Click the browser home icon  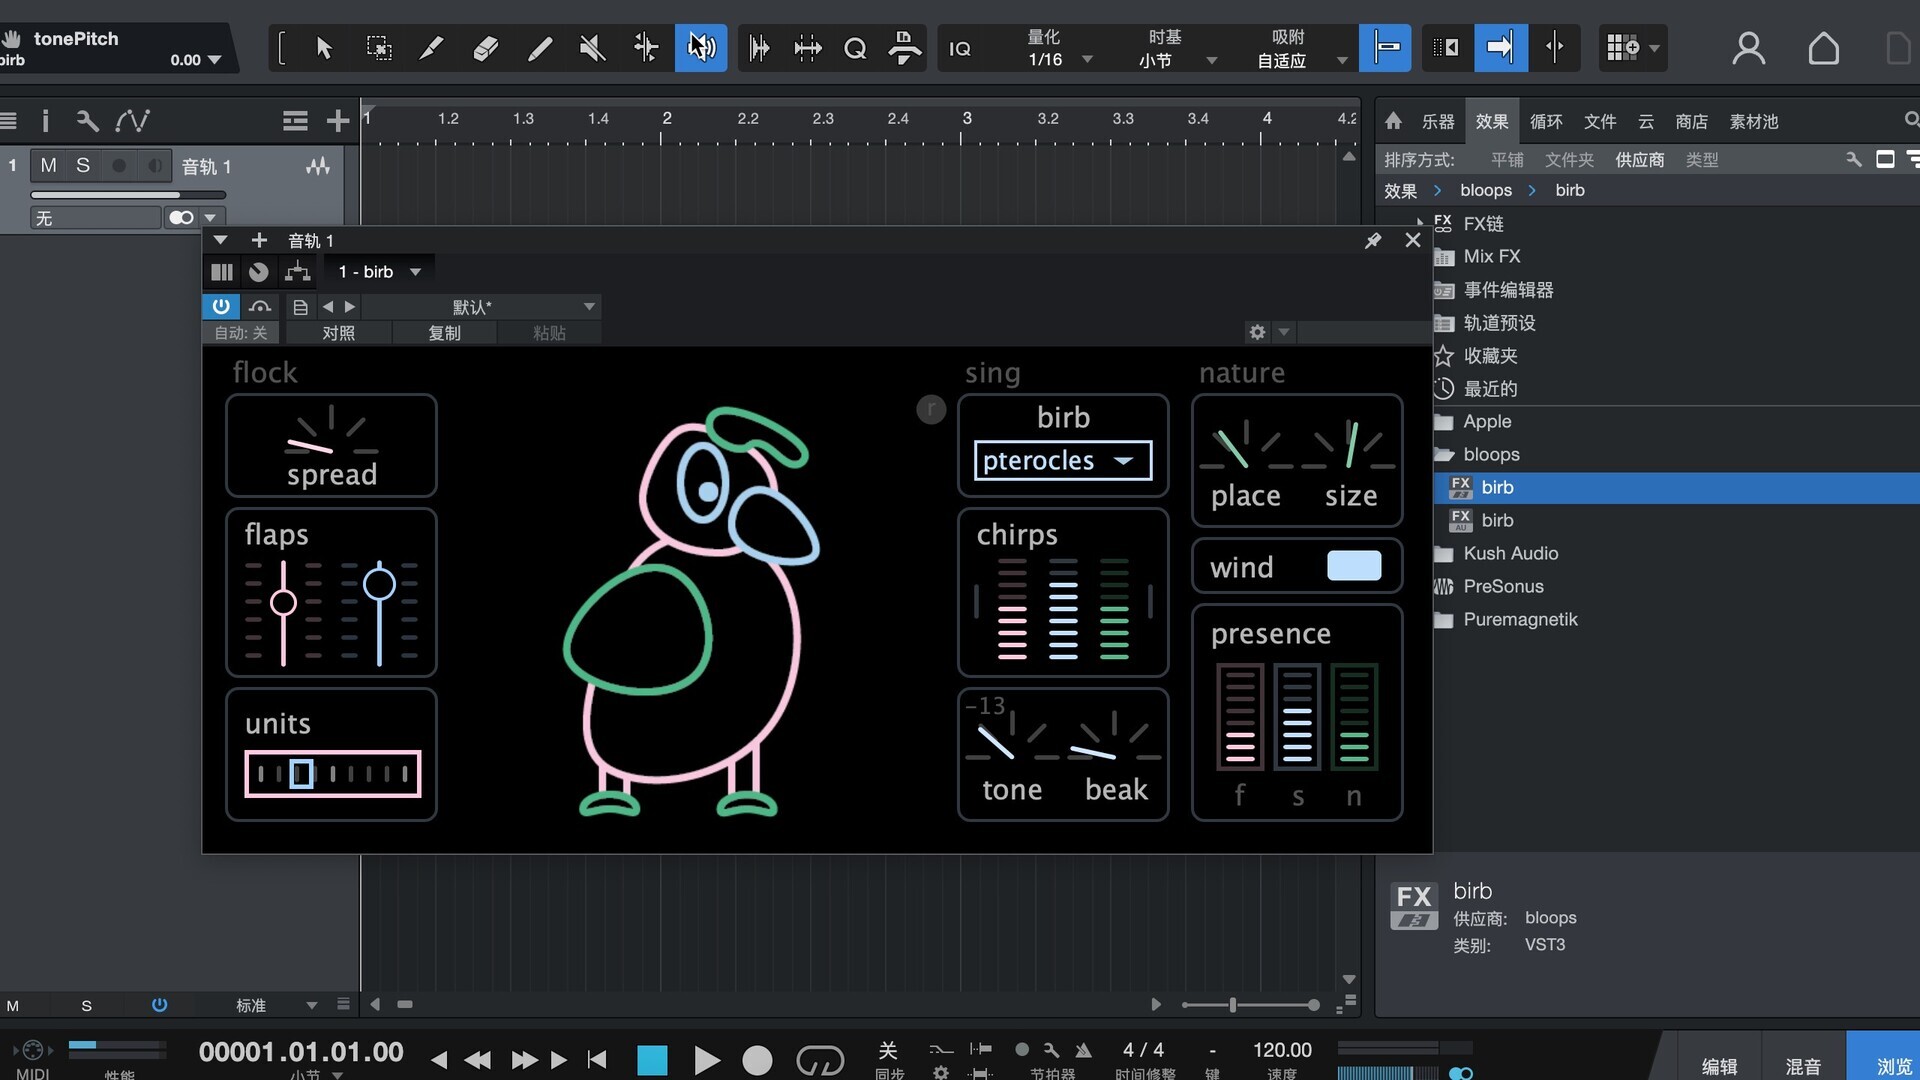coord(1393,121)
